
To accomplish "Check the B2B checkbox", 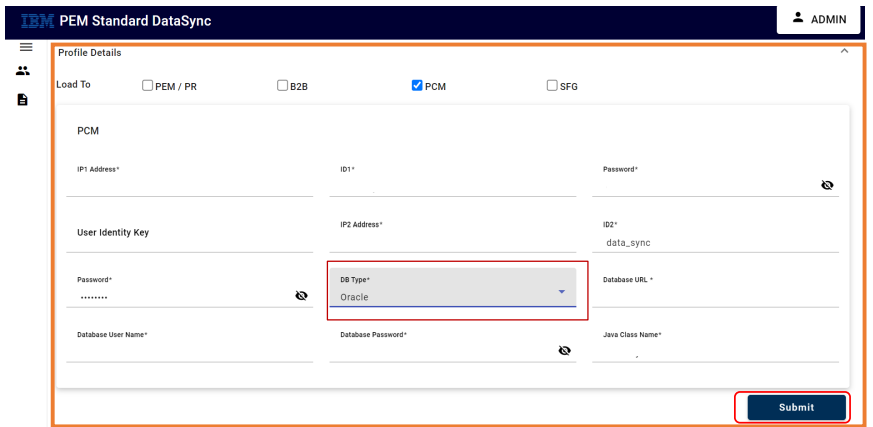I will [282, 86].
